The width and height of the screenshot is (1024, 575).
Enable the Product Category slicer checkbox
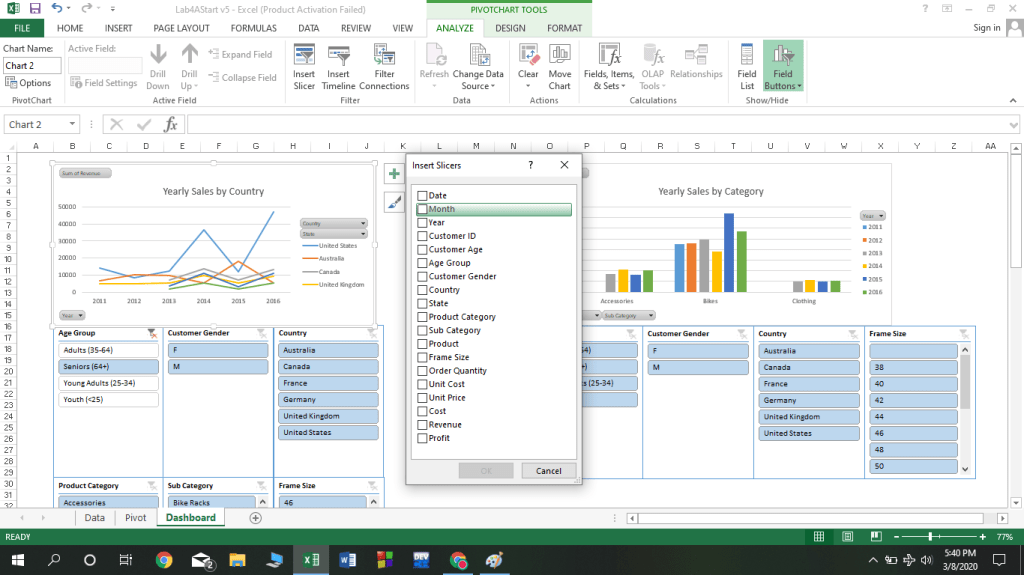click(423, 317)
